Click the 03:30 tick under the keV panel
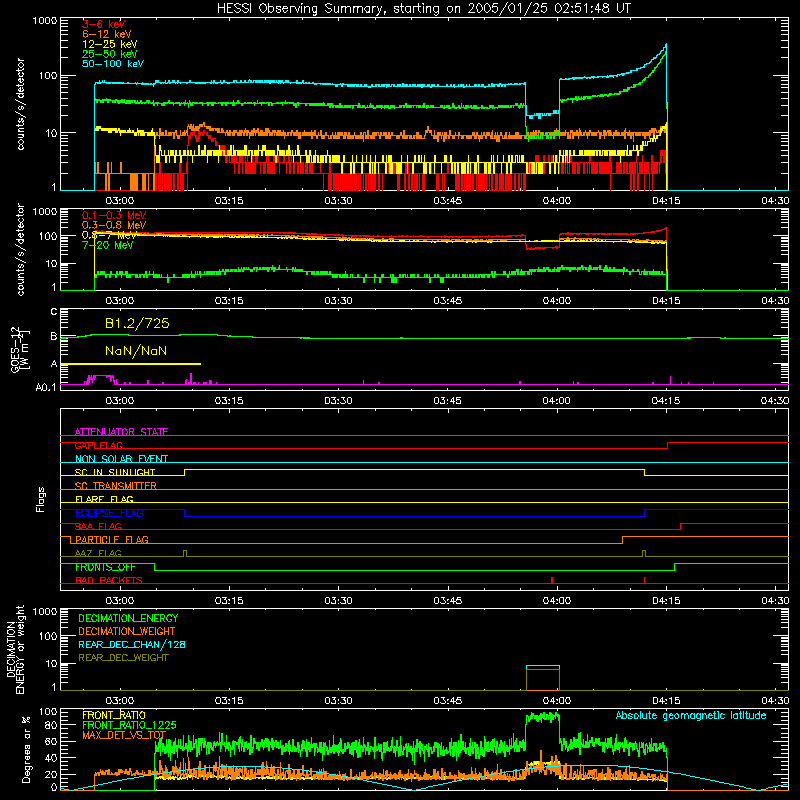 pyautogui.click(x=338, y=201)
